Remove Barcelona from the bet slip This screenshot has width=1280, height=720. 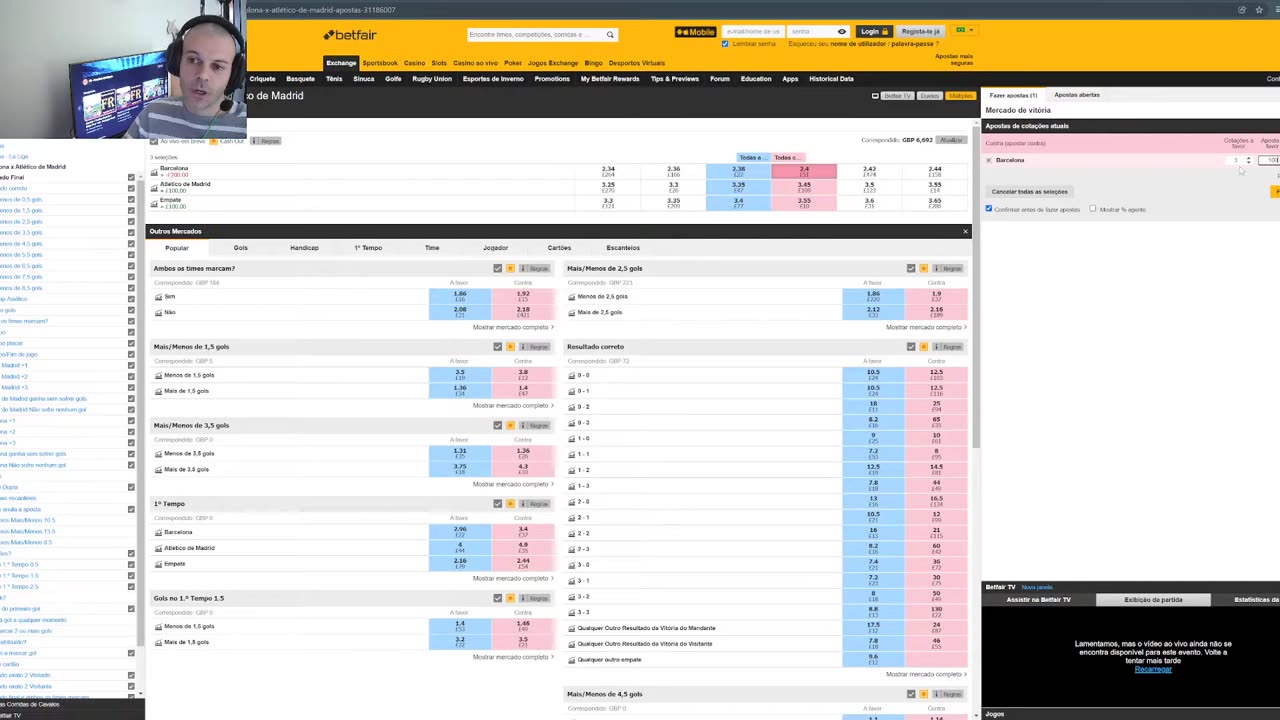[x=989, y=160]
